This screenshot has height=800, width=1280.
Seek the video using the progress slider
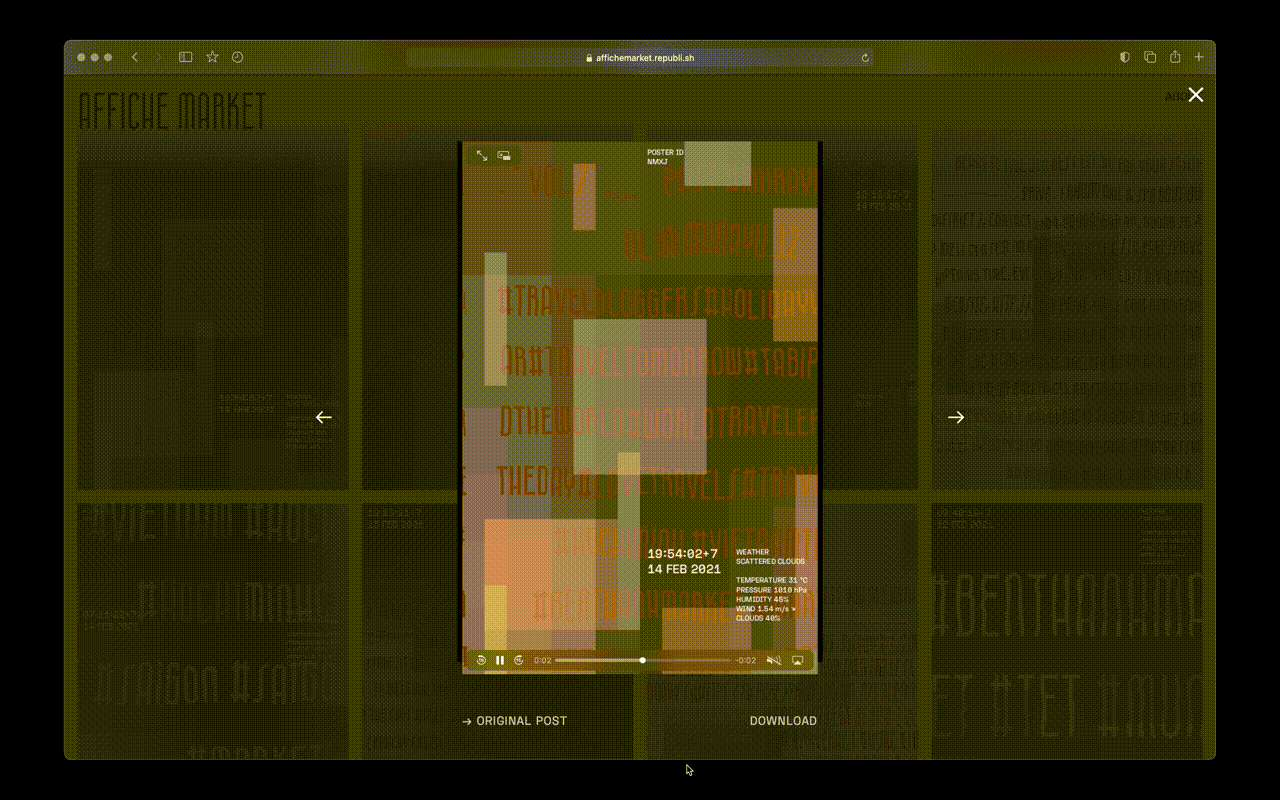[643, 660]
